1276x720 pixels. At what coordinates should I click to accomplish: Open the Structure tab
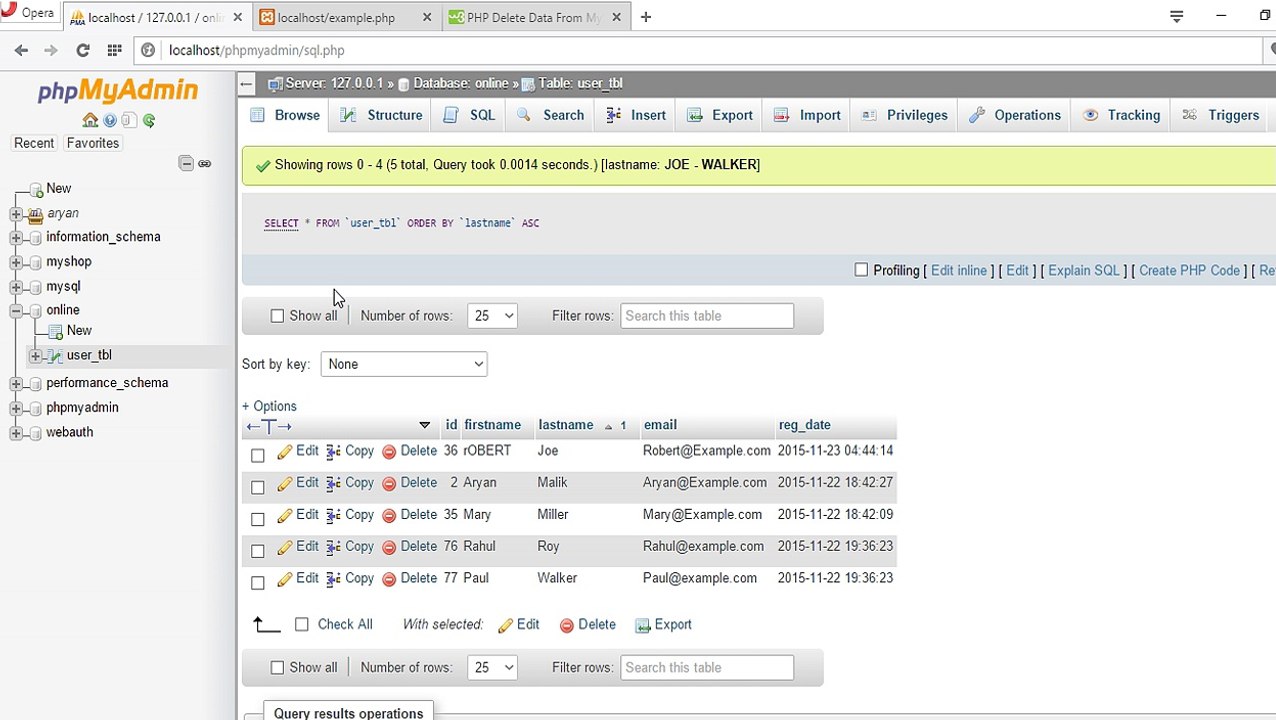click(x=381, y=115)
